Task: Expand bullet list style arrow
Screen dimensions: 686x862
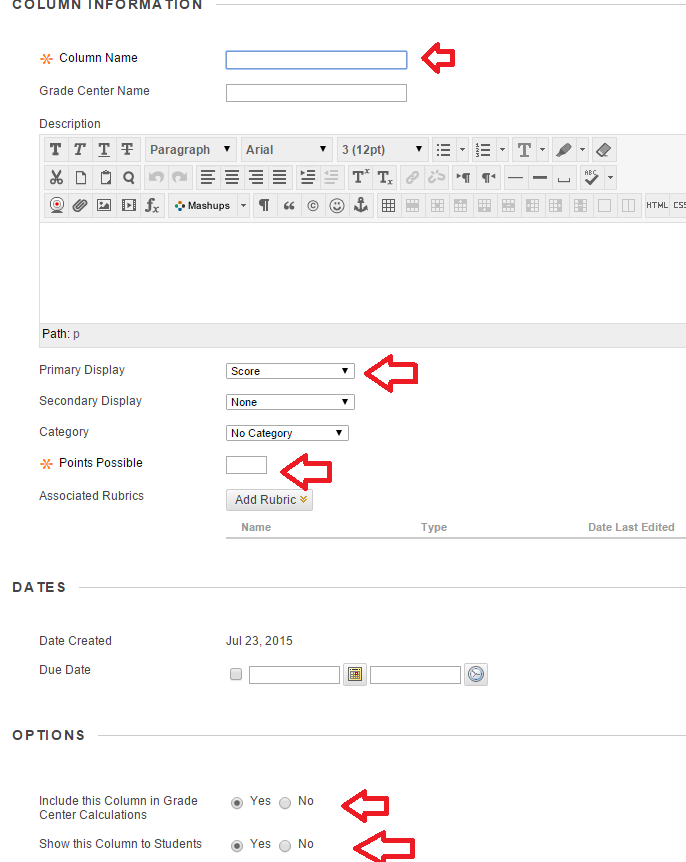Action: click(462, 150)
